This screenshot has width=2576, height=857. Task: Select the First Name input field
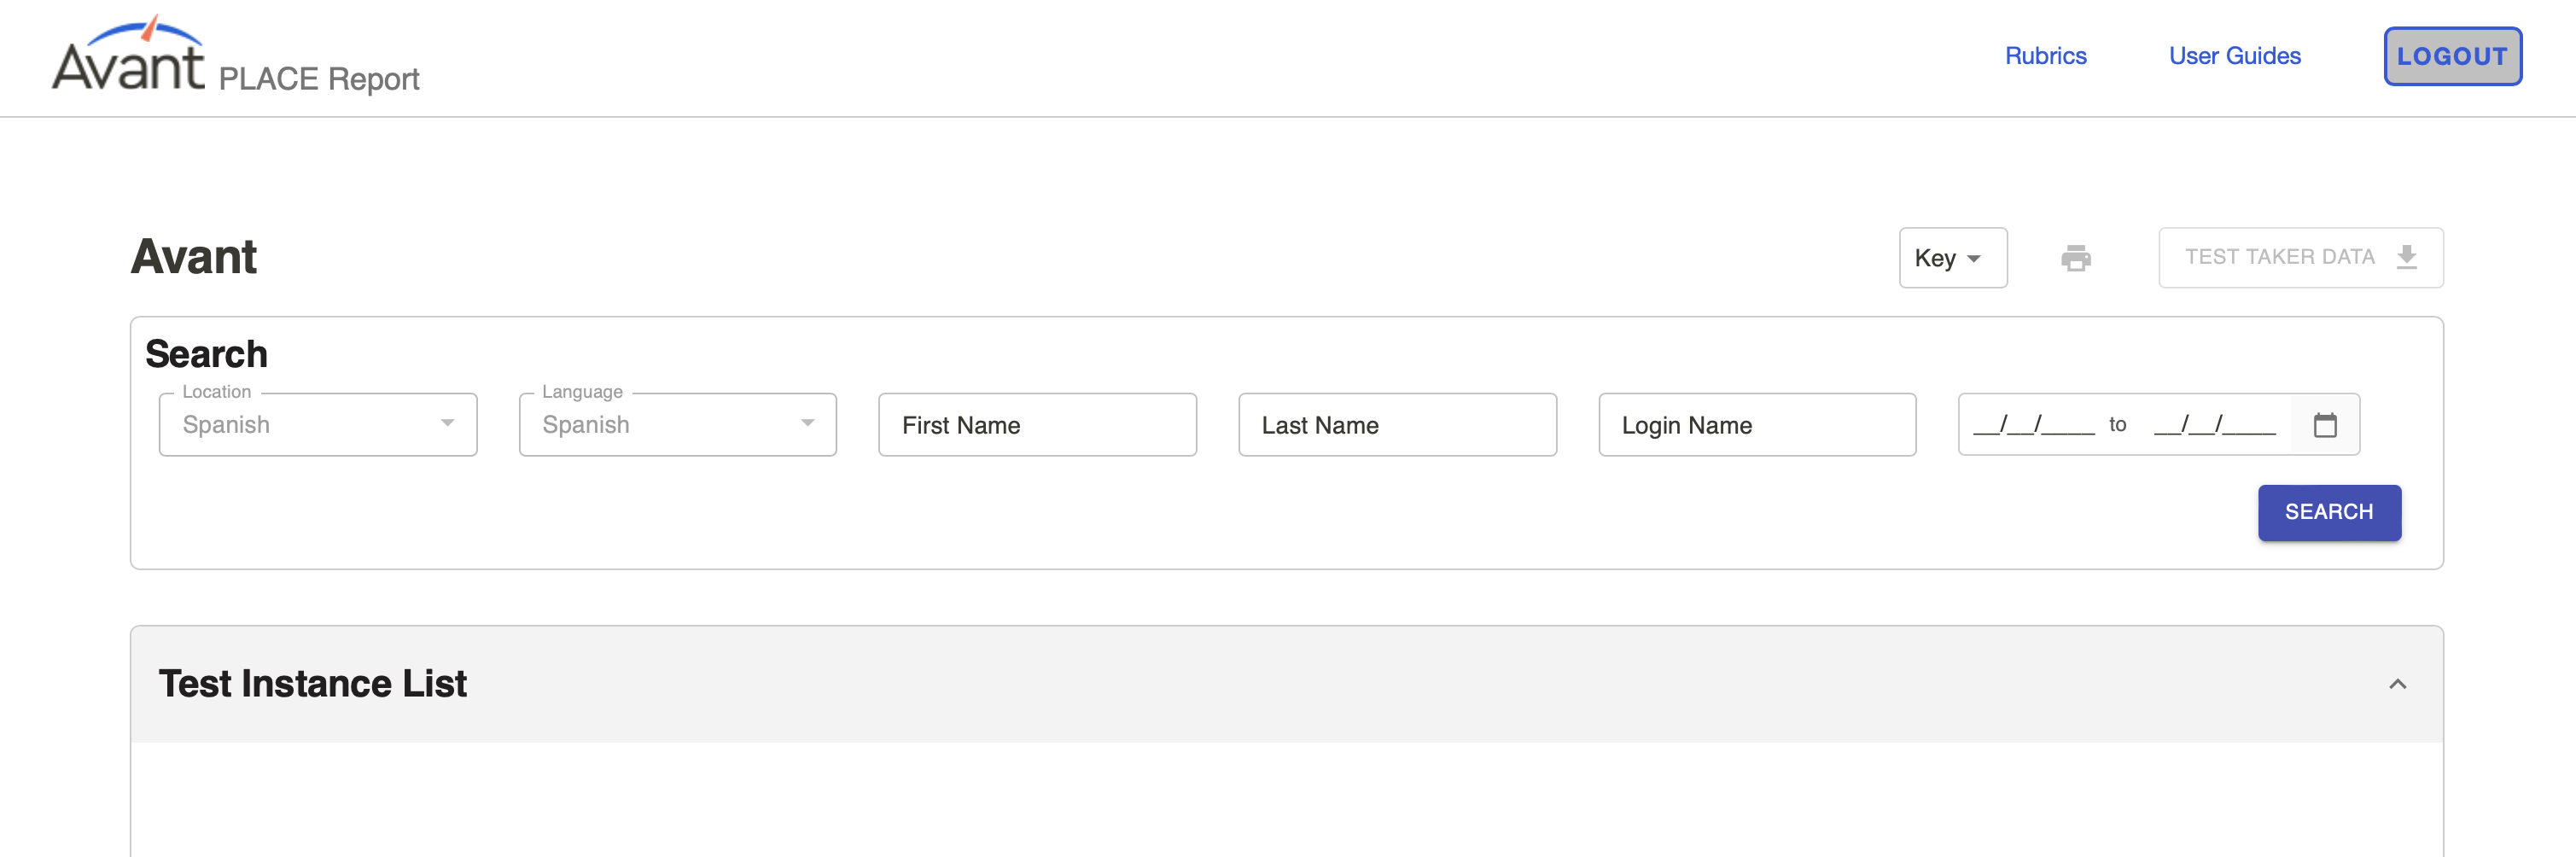pyautogui.click(x=1037, y=424)
